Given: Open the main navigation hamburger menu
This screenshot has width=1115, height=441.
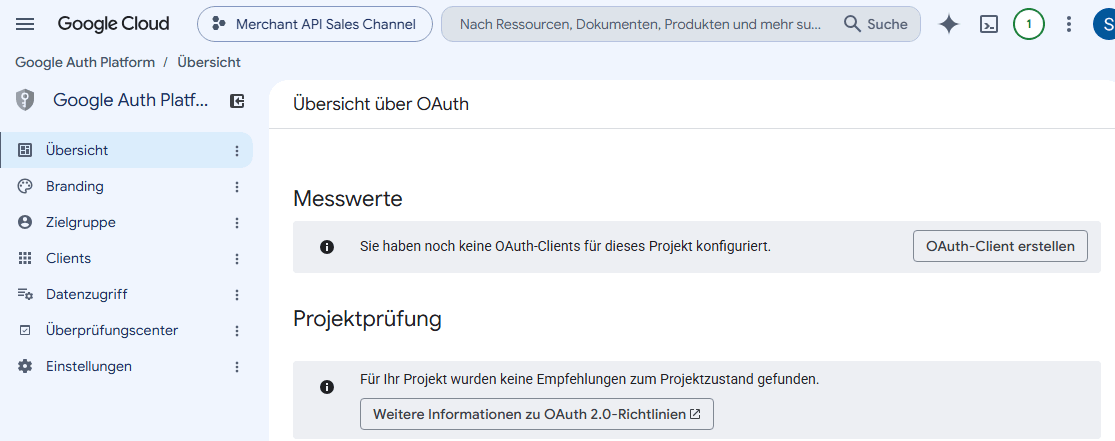Looking at the screenshot, I should click(25, 24).
